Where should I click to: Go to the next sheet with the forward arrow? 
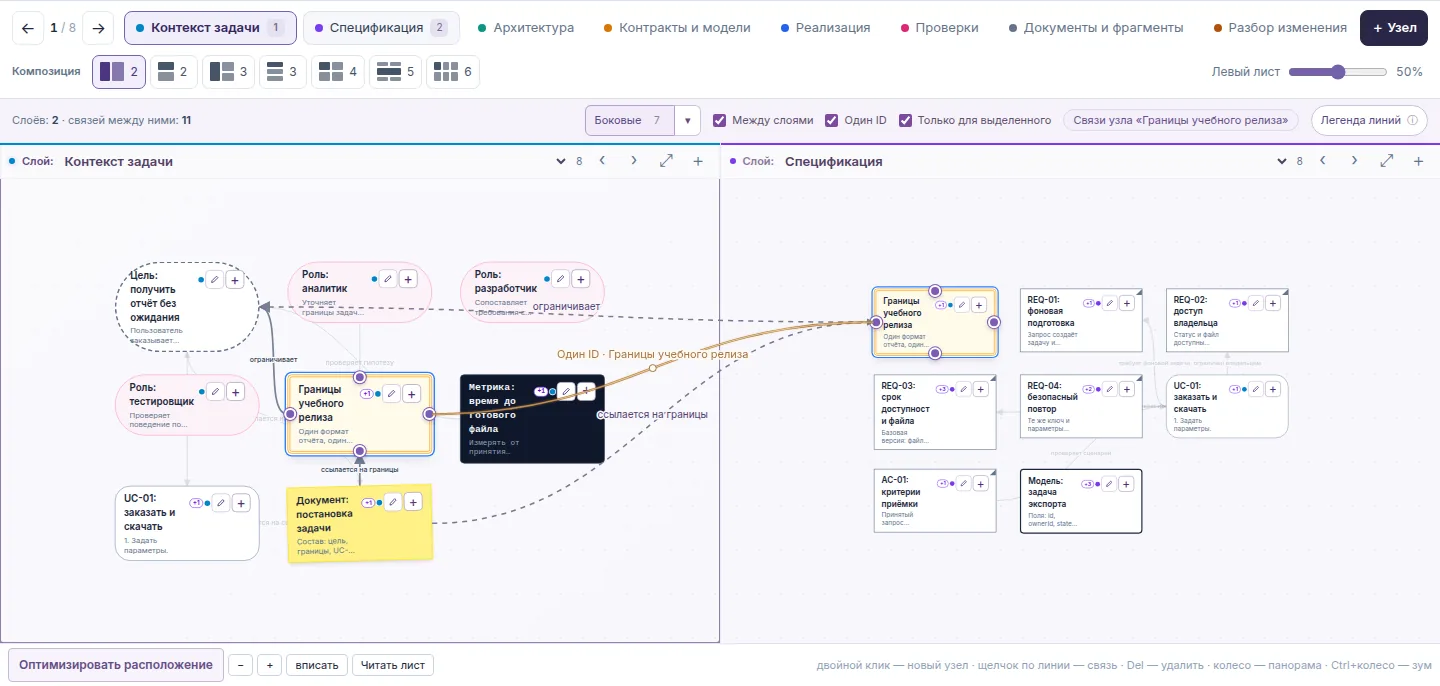(98, 28)
